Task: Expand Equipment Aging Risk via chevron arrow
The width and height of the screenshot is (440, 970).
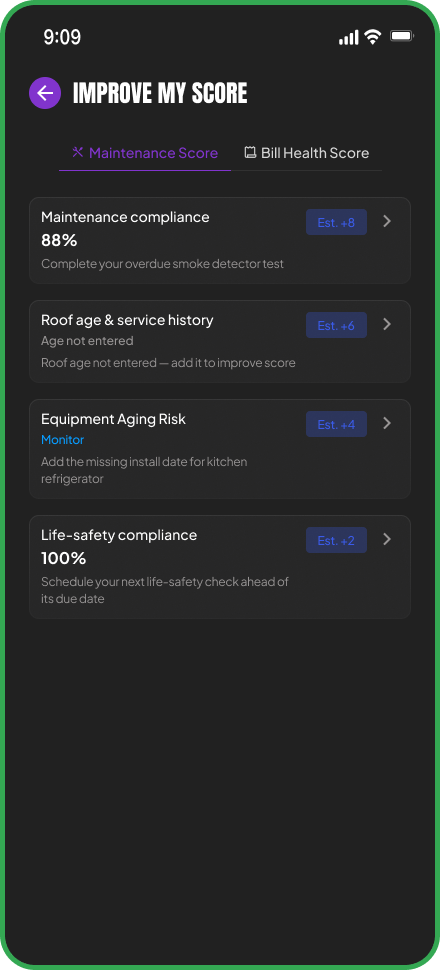Action: pyautogui.click(x=387, y=423)
